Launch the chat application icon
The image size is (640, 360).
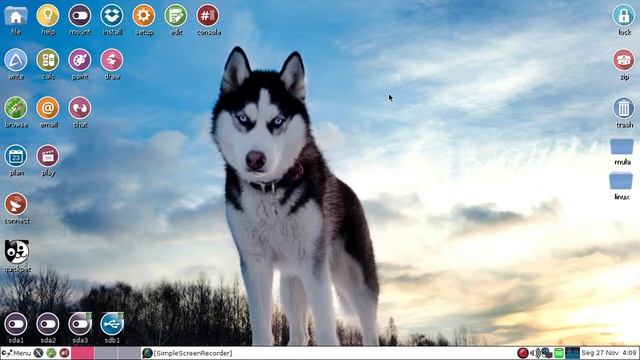coord(80,108)
